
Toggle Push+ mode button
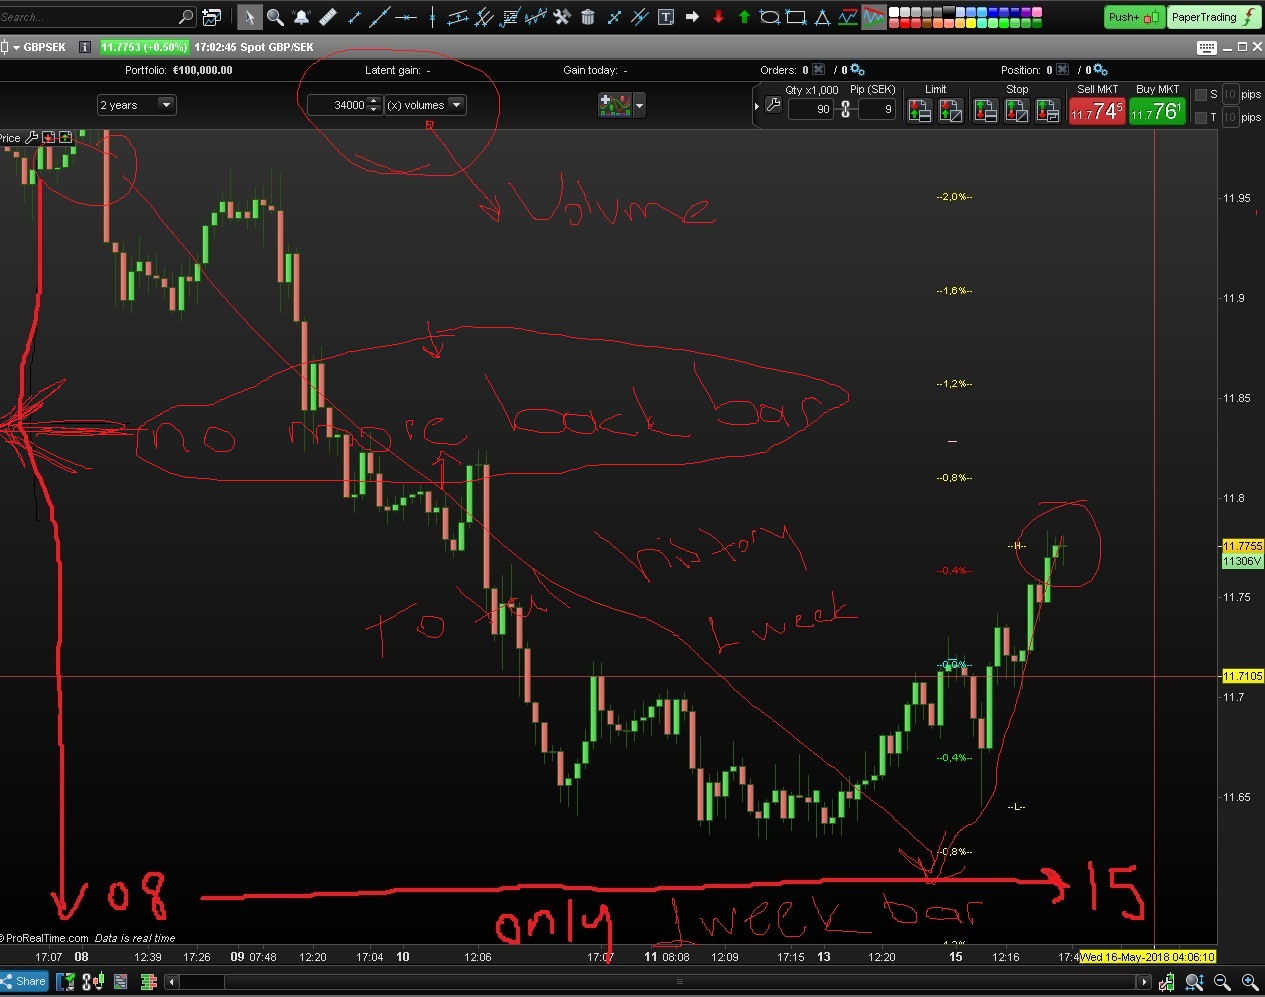click(x=1135, y=17)
